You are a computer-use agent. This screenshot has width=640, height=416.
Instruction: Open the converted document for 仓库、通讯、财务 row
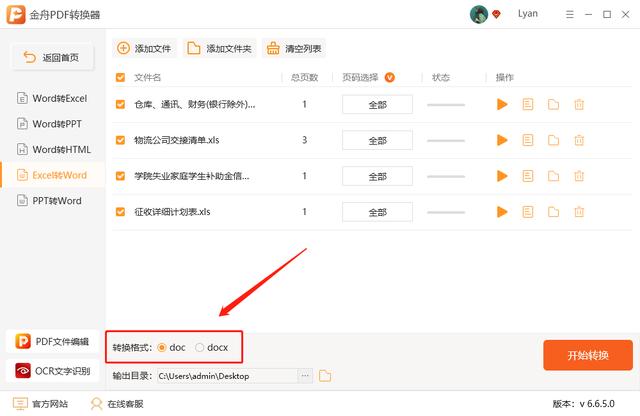(x=528, y=105)
